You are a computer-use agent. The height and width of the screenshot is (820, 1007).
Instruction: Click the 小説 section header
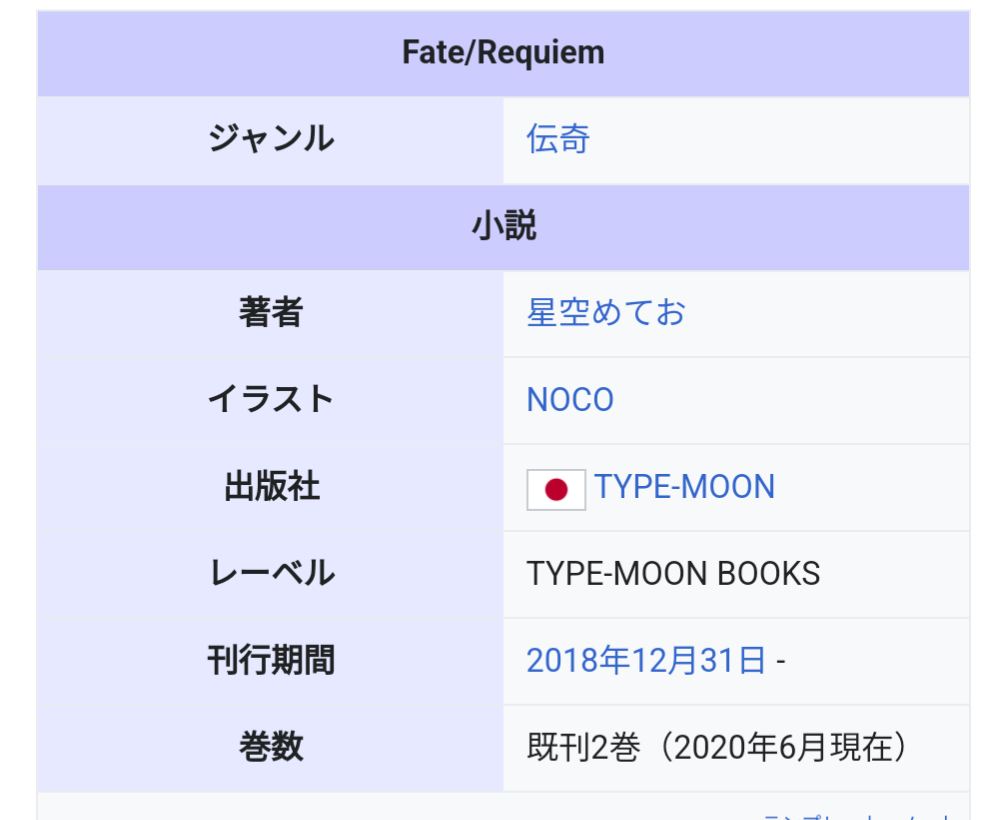pos(503,227)
